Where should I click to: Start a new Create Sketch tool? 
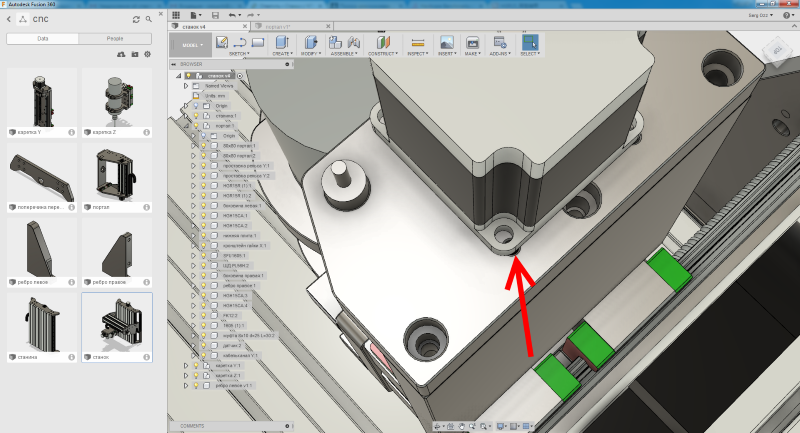click(x=221, y=42)
